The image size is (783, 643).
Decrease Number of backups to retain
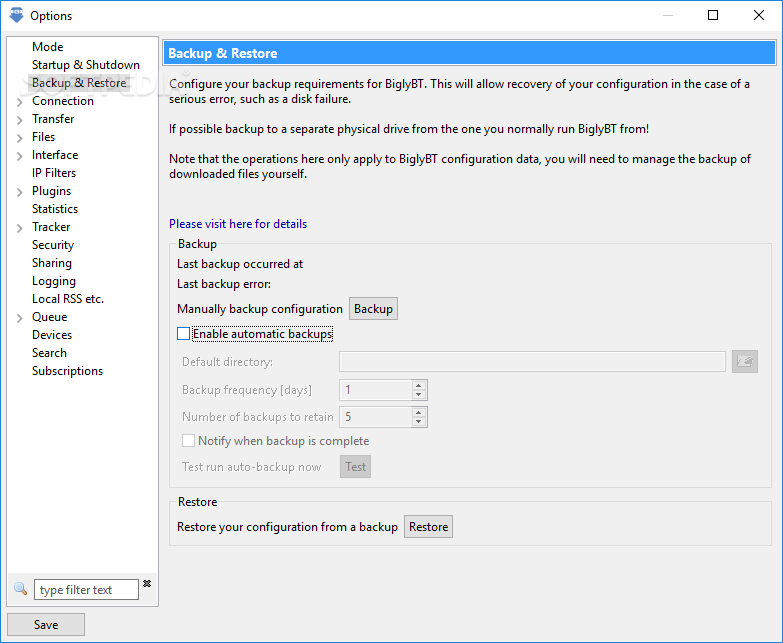419,421
